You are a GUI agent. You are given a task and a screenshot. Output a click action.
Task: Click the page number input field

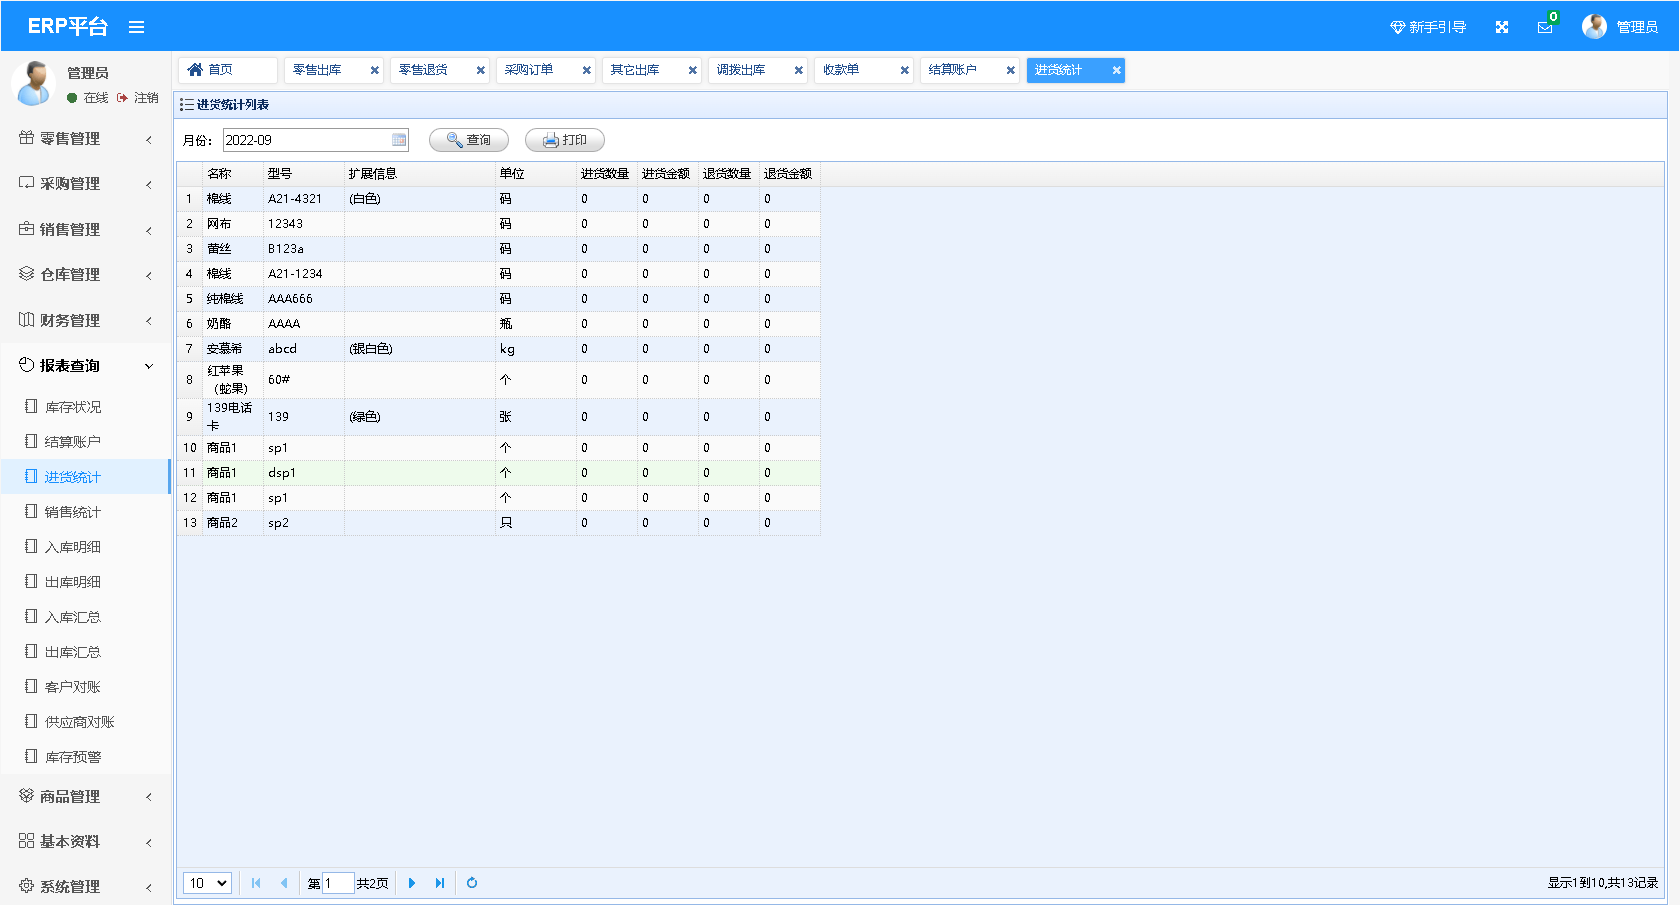click(x=338, y=883)
